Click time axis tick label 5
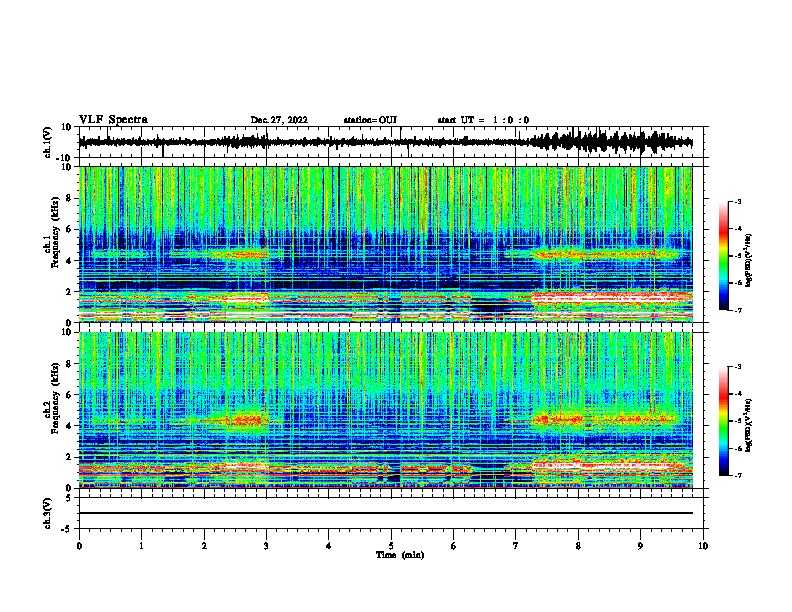 tap(391, 546)
